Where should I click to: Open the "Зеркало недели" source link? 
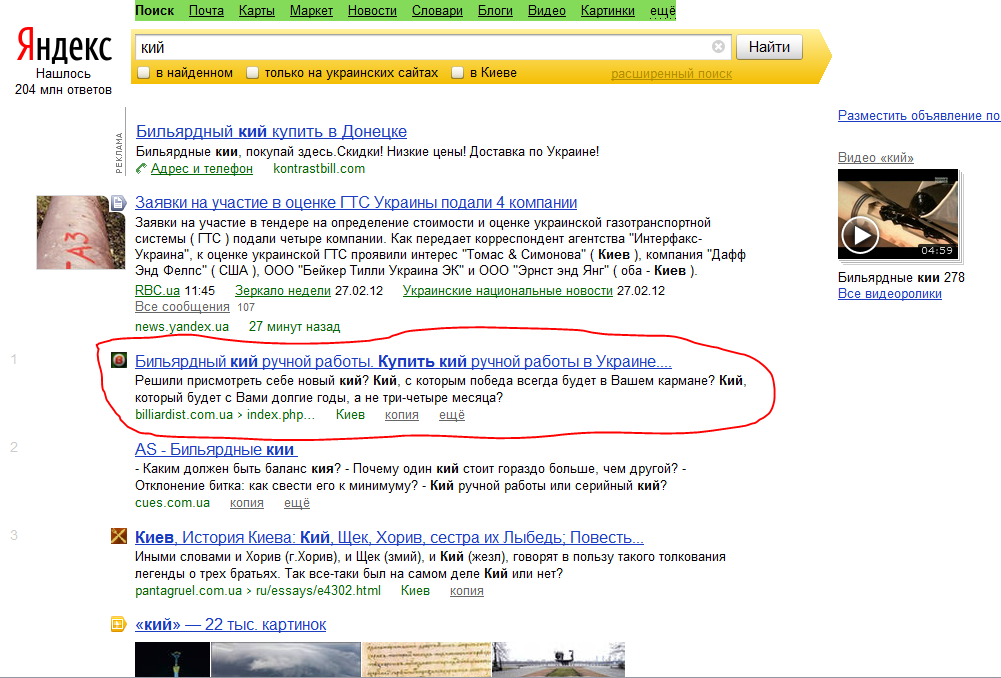[x=283, y=290]
